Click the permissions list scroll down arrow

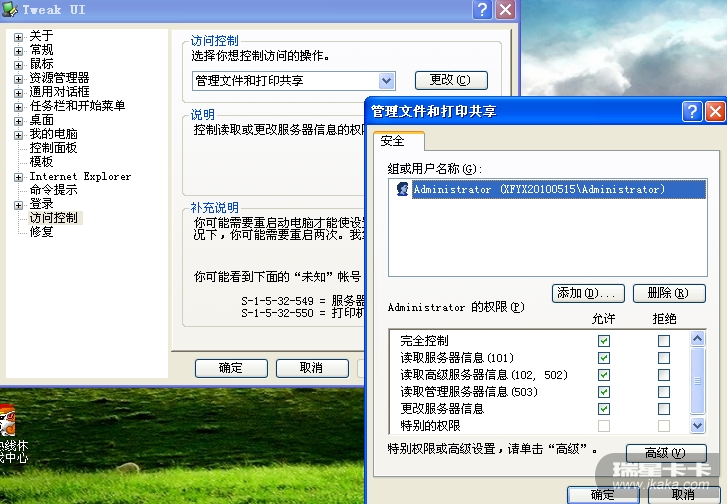tap(697, 425)
